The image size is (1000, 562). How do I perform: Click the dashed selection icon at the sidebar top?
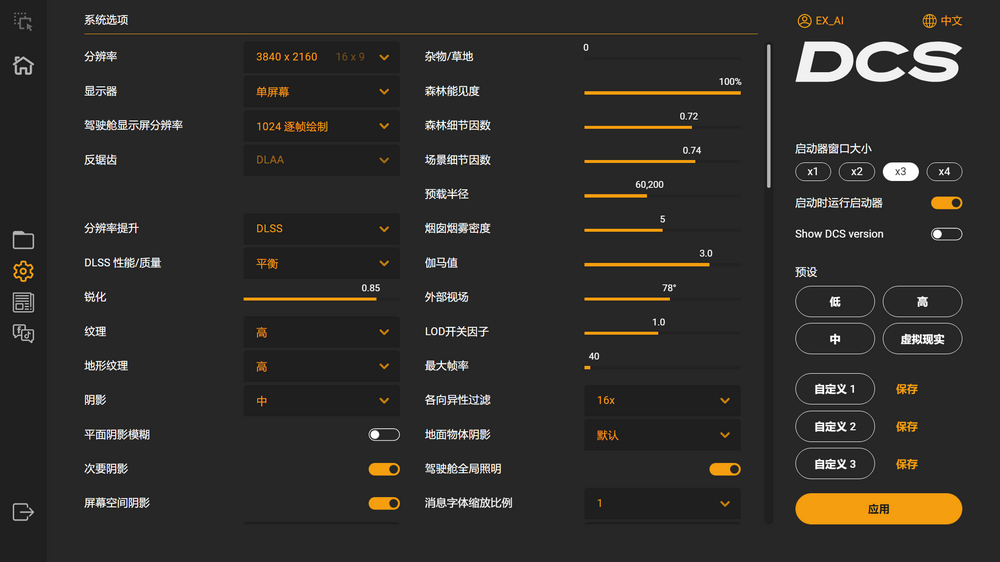coord(23,21)
